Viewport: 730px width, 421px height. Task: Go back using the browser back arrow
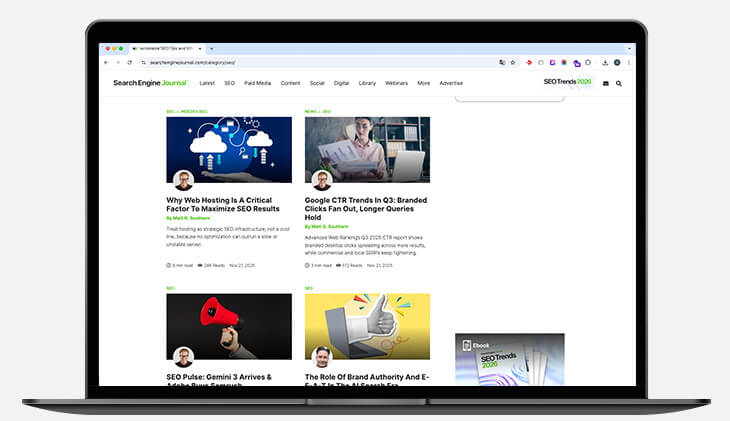tap(107, 62)
